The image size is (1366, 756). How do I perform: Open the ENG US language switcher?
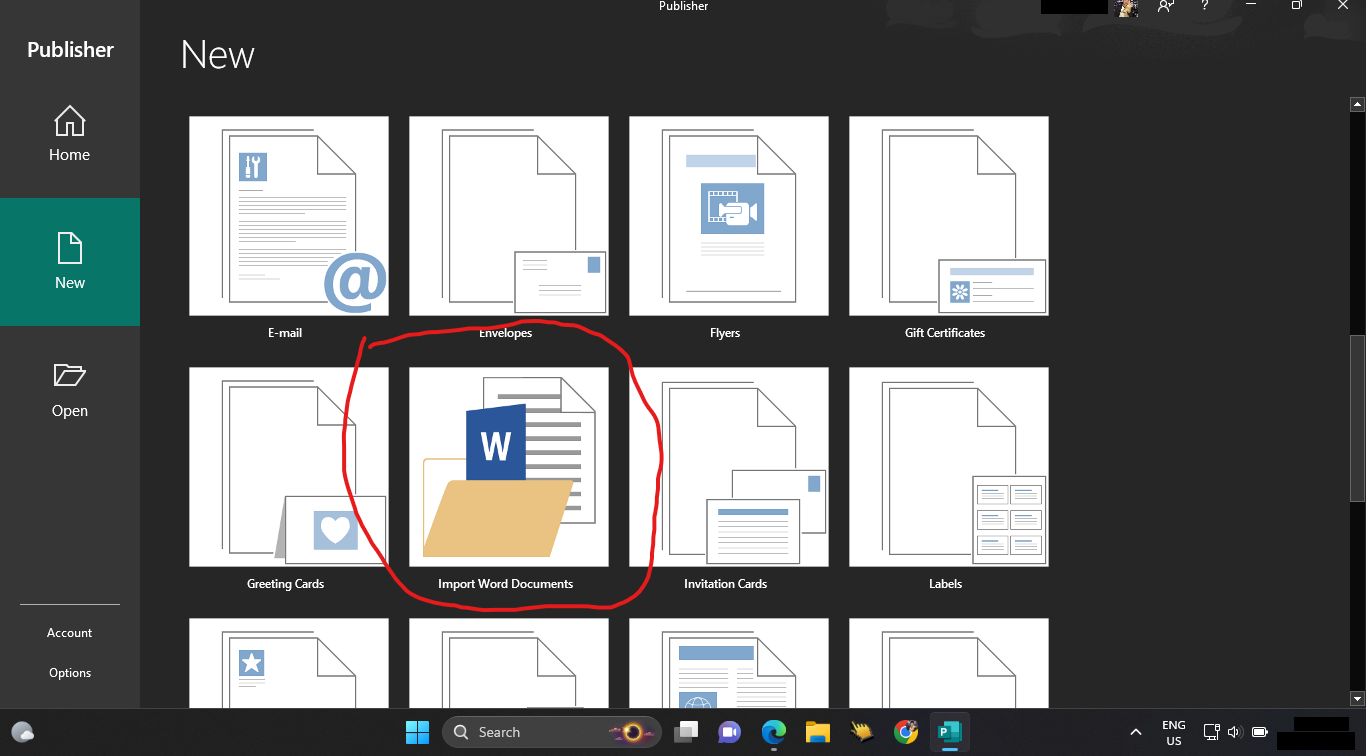coord(1174,732)
